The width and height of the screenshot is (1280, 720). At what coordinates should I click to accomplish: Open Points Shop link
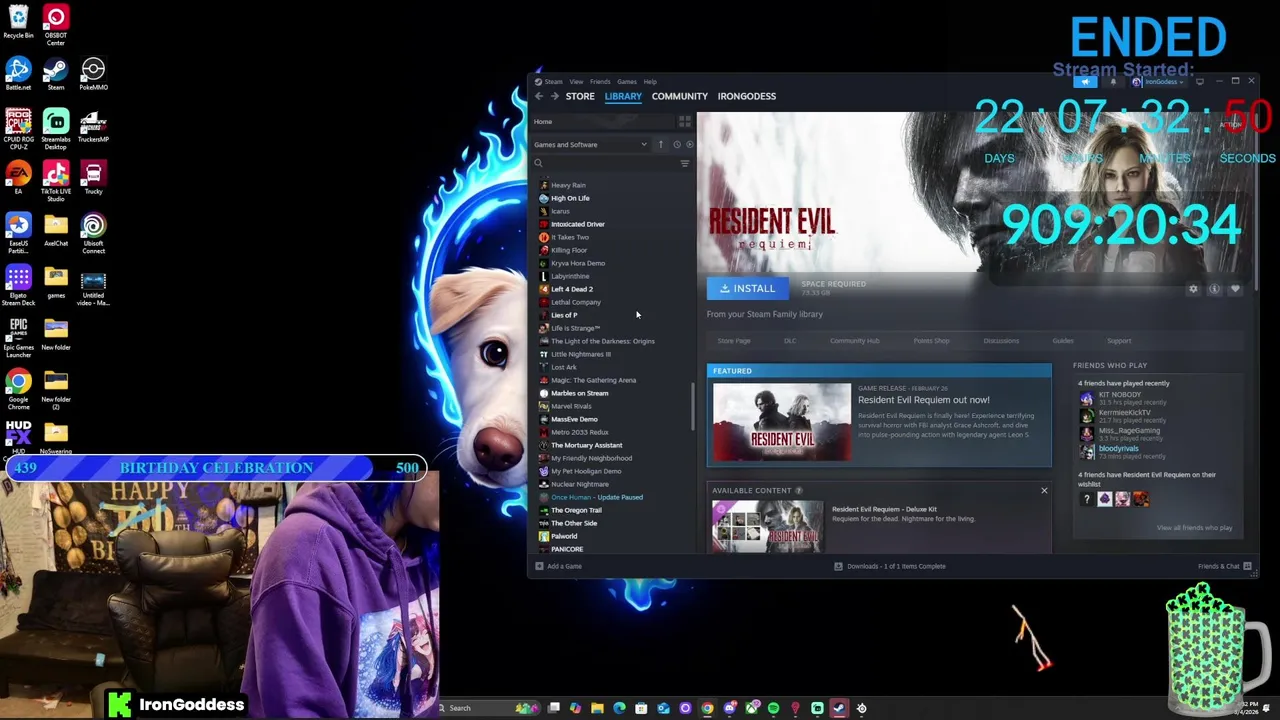932,341
